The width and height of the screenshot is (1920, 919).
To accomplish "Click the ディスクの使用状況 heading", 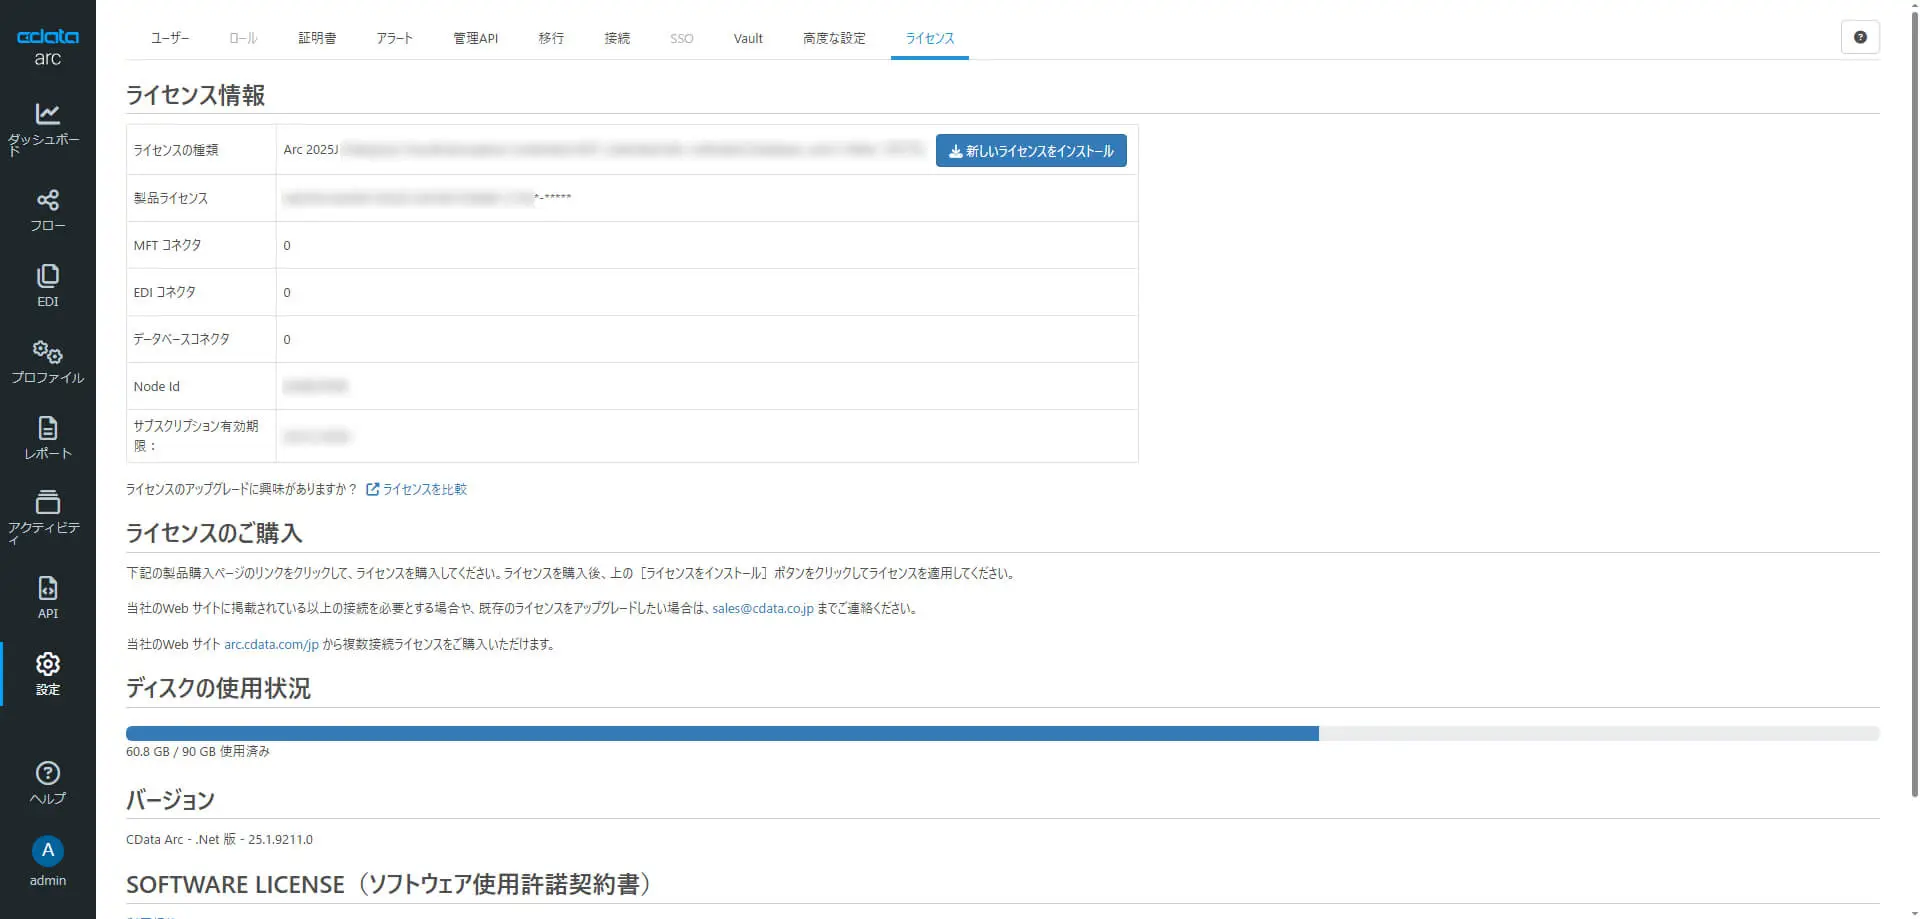I will [218, 688].
